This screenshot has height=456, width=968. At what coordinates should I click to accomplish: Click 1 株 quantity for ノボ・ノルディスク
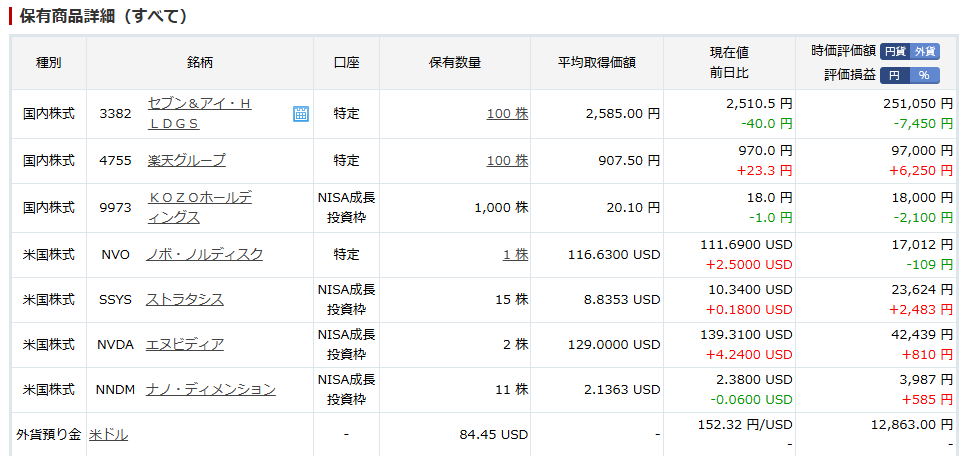tap(515, 254)
